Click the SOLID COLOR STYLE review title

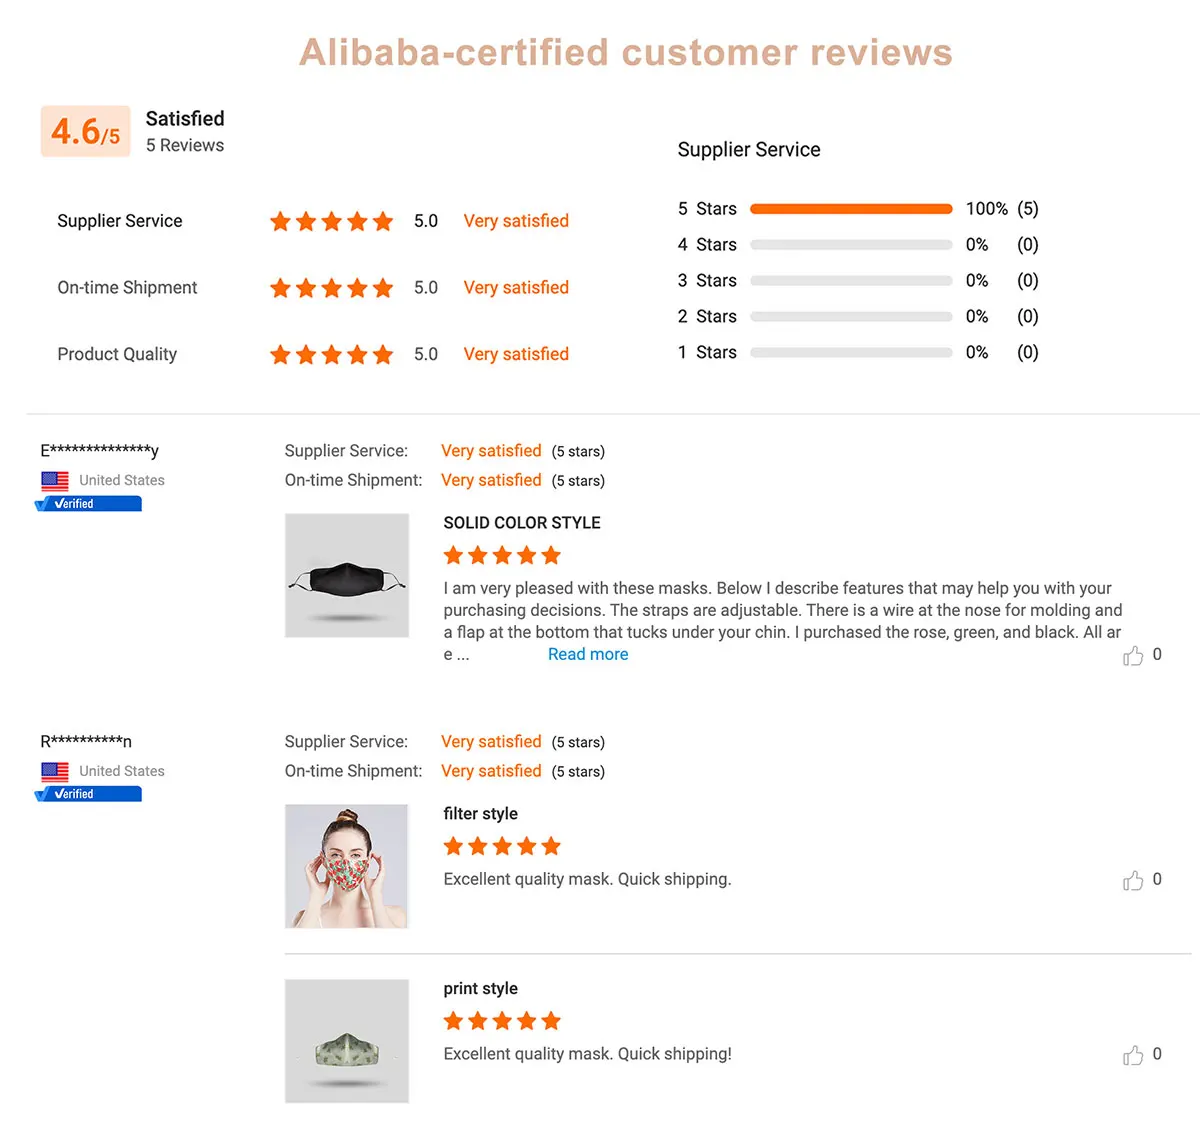point(522,523)
